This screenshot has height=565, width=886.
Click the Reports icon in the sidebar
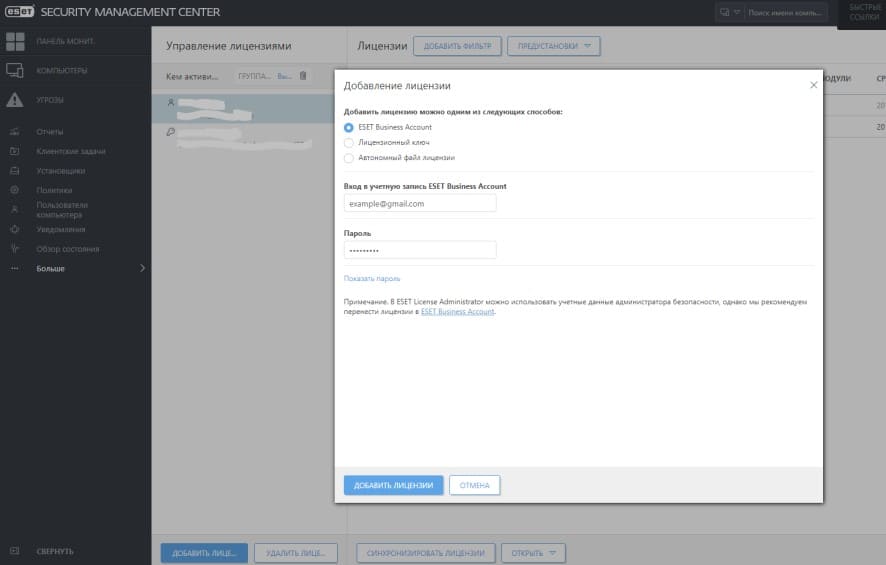(15, 132)
